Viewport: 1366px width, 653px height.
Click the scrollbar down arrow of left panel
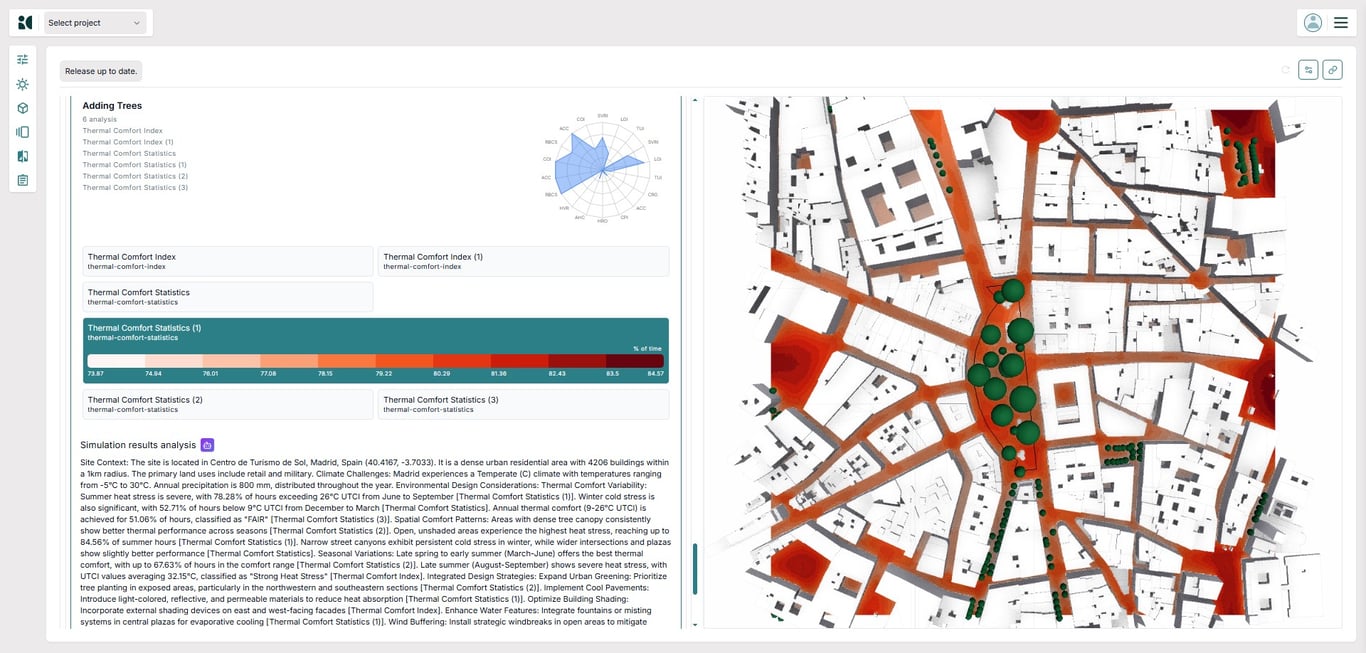tap(695, 624)
